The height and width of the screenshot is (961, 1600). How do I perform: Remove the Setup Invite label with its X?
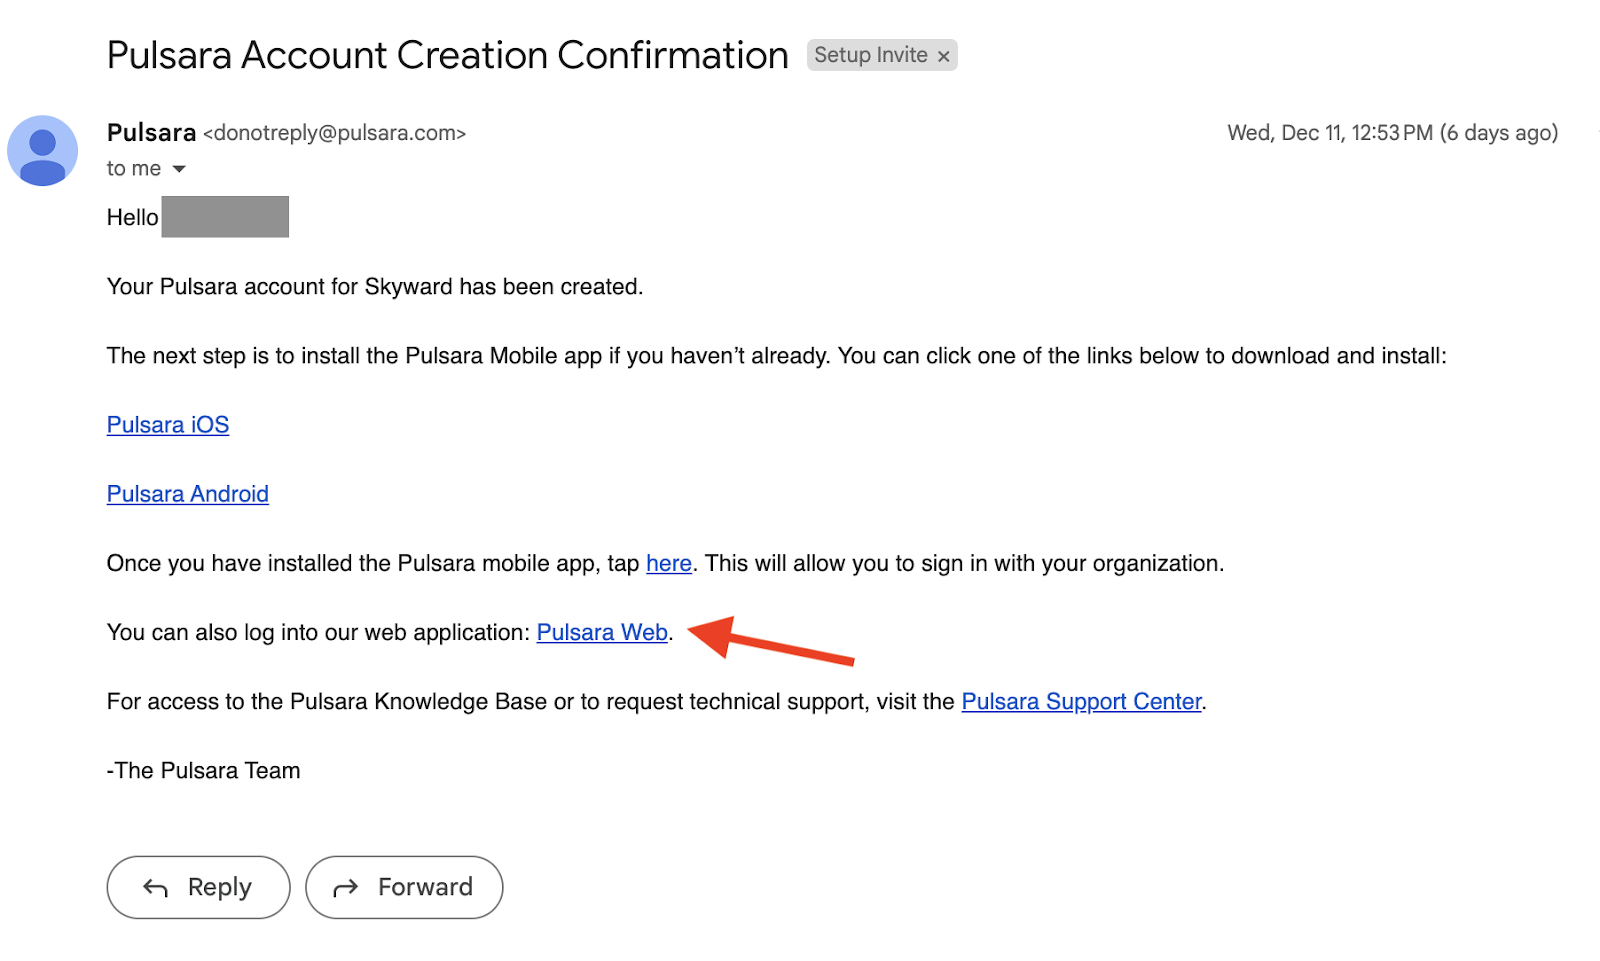coord(943,56)
